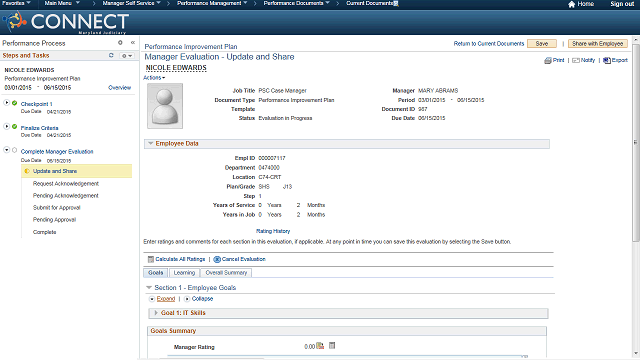Click Share with Employee button
The width and height of the screenshot is (640, 360).
(x=597, y=44)
